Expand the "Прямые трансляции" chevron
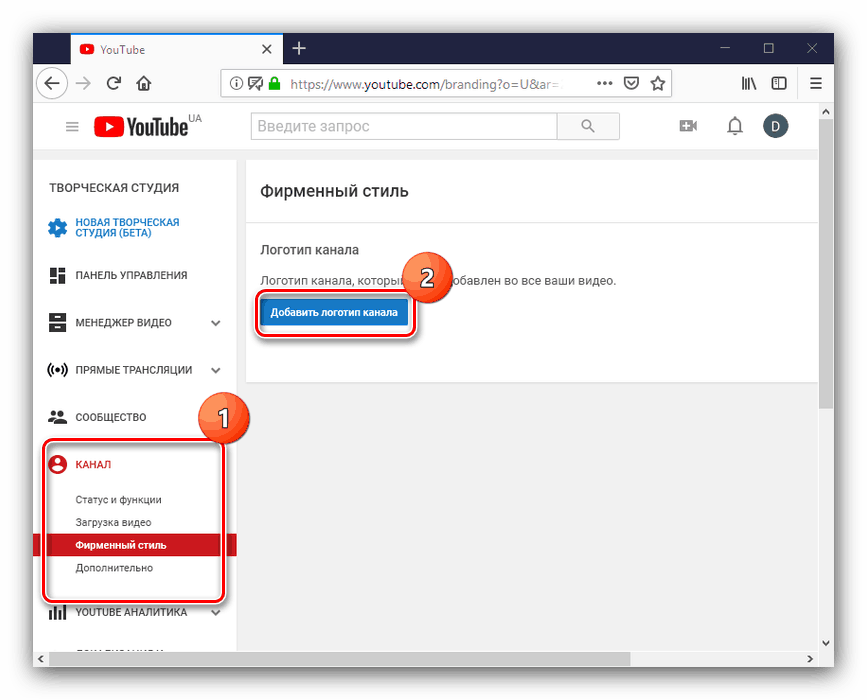The width and height of the screenshot is (867, 700). tap(216, 370)
